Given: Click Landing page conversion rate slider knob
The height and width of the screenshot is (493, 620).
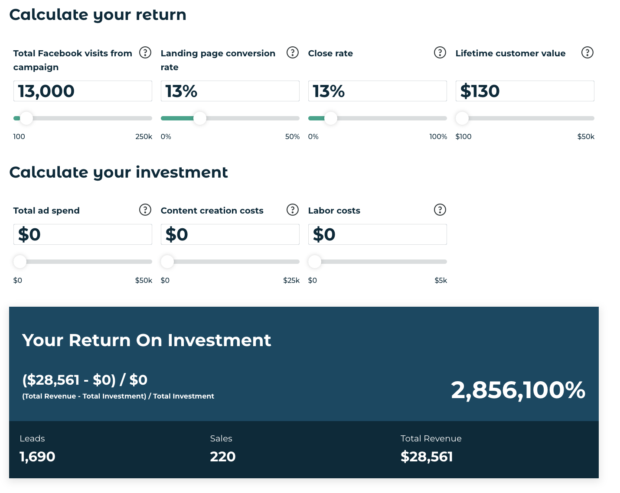Looking at the screenshot, I should (x=200, y=118).
